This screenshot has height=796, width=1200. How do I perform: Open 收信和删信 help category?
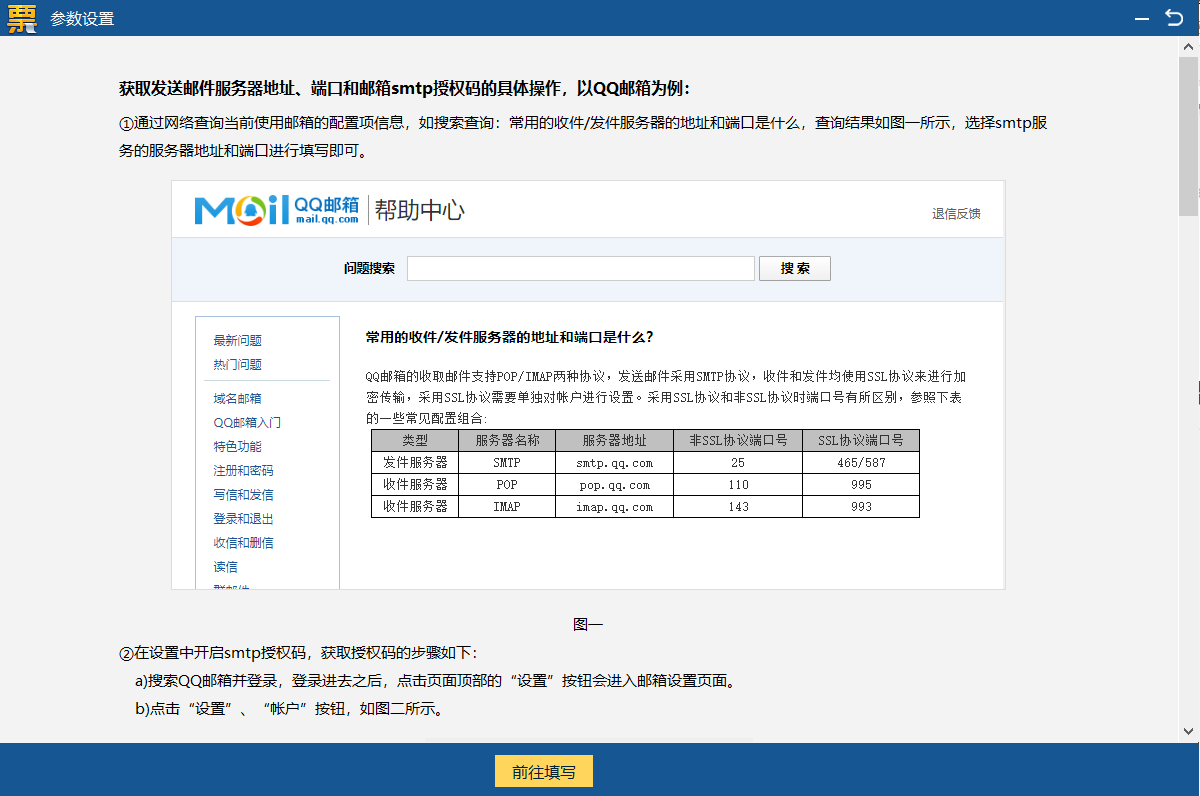(x=243, y=543)
